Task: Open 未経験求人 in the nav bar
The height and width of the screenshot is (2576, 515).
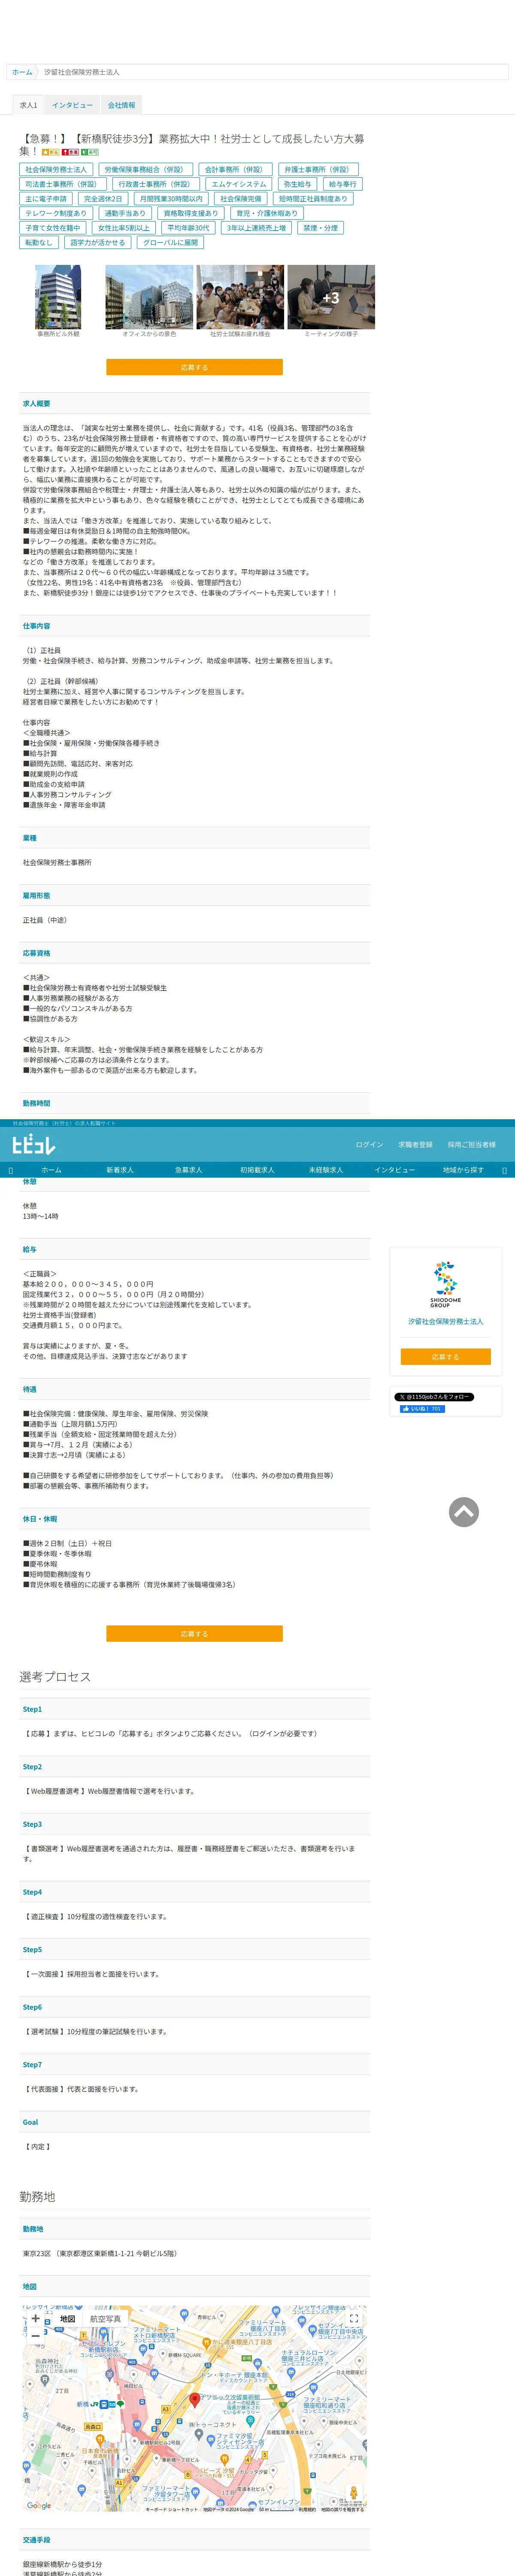Action: click(326, 1170)
